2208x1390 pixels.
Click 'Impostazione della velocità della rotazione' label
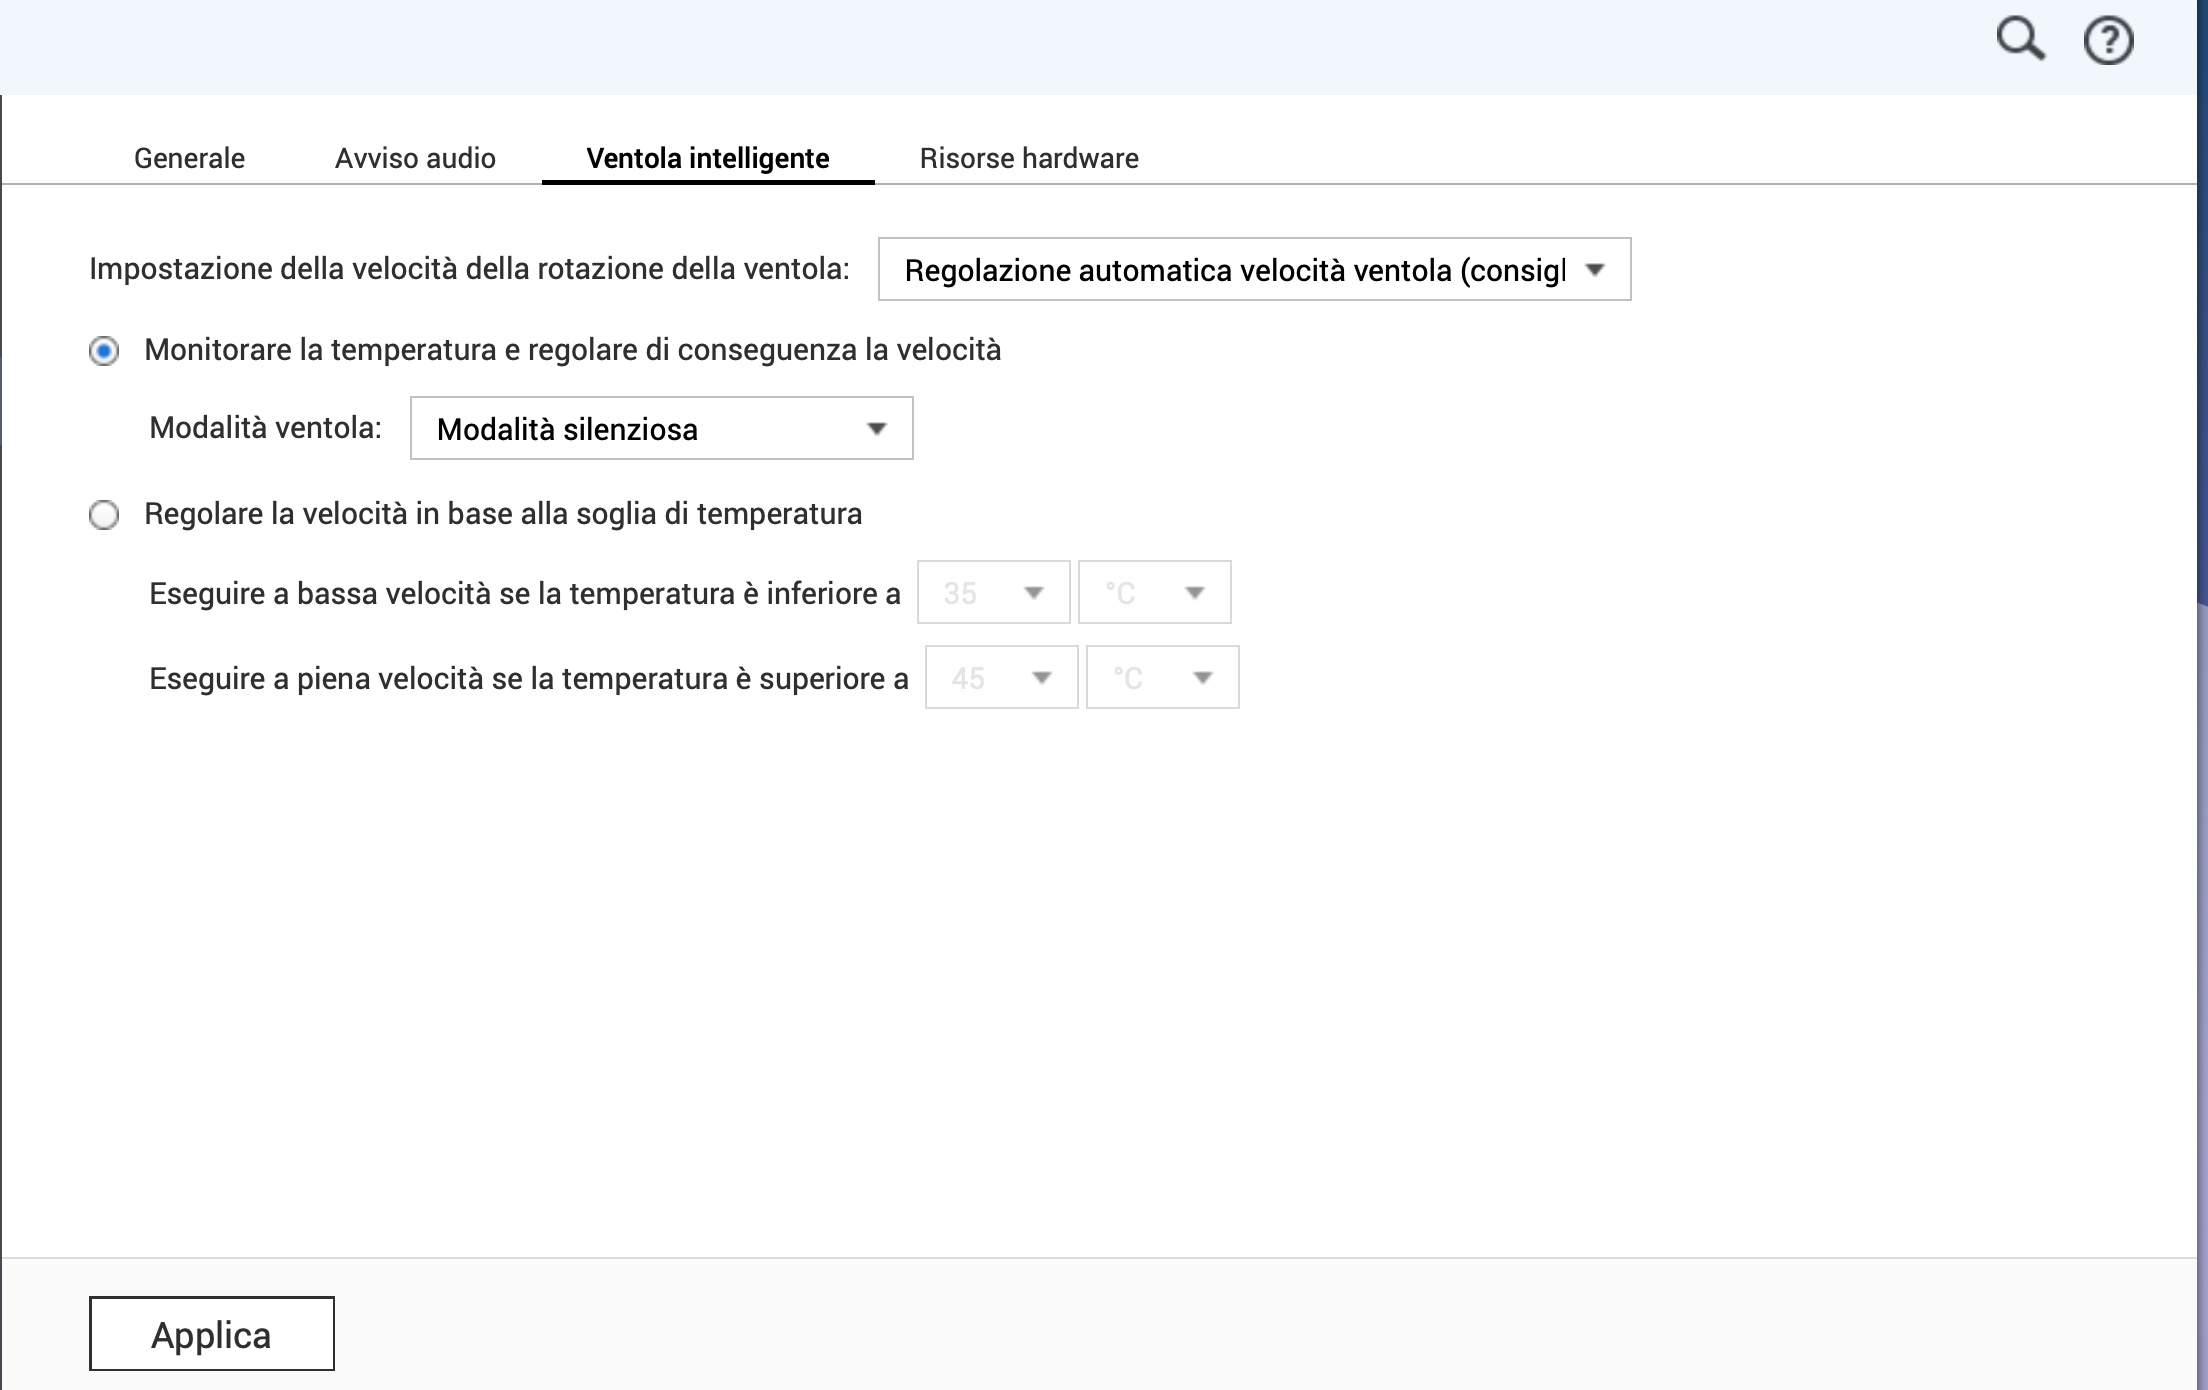[x=469, y=269]
